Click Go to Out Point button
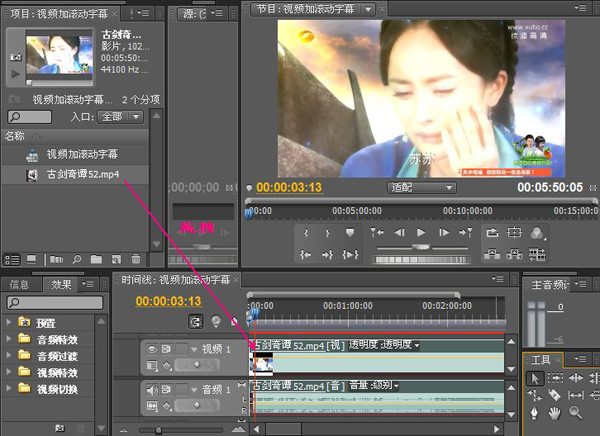 (328, 255)
